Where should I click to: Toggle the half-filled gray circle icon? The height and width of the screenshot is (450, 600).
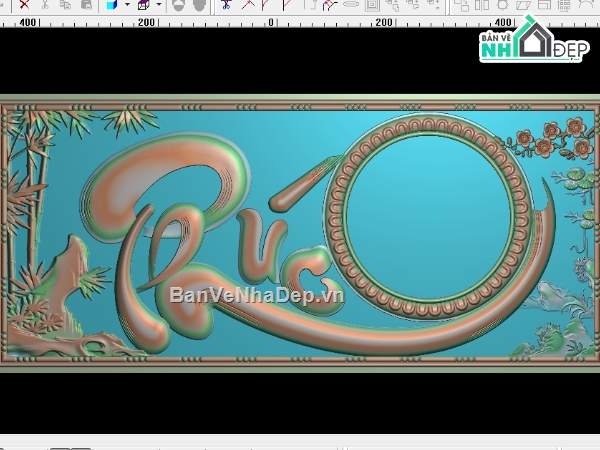[178, 5]
